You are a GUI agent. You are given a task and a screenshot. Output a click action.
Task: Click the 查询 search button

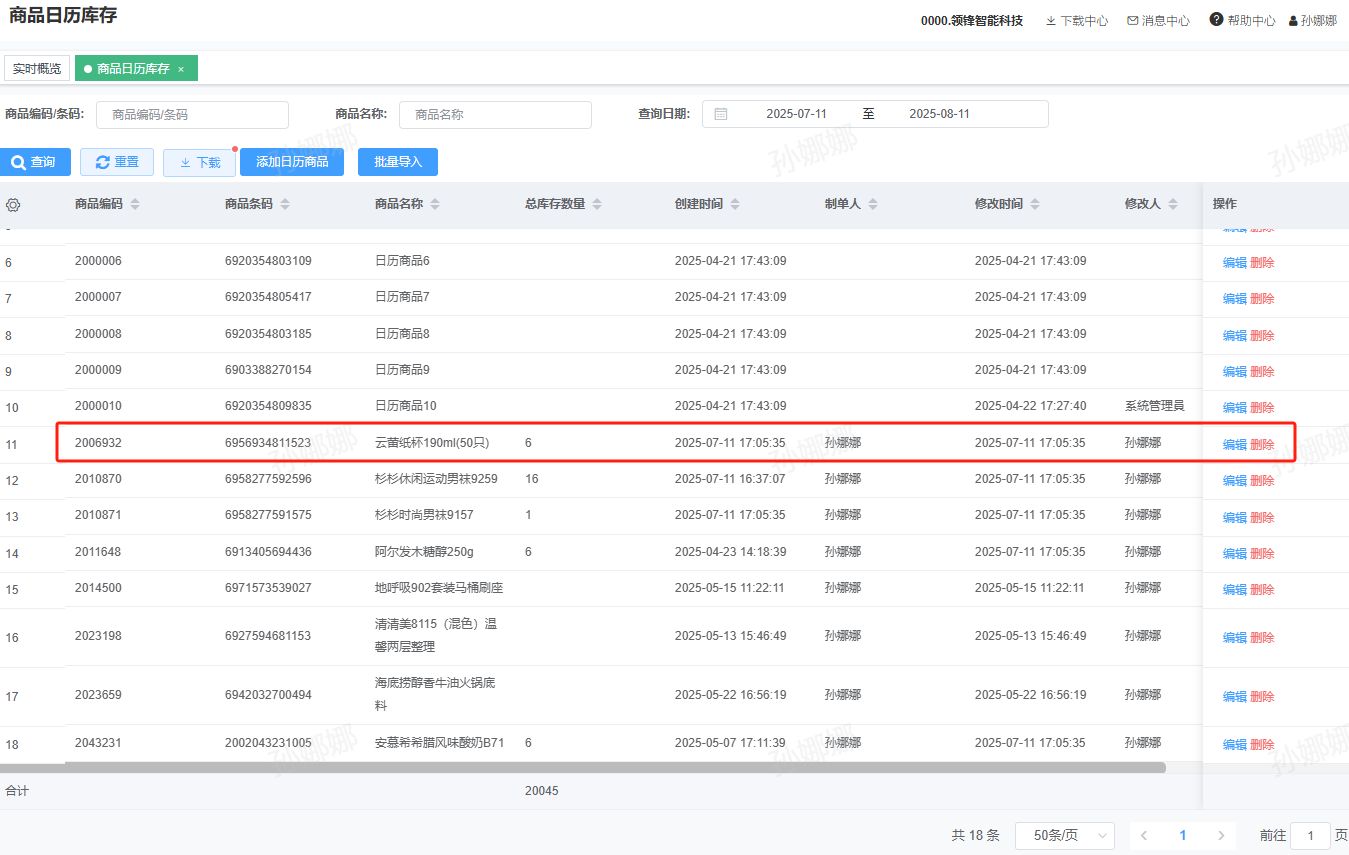click(x=35, y=162)
